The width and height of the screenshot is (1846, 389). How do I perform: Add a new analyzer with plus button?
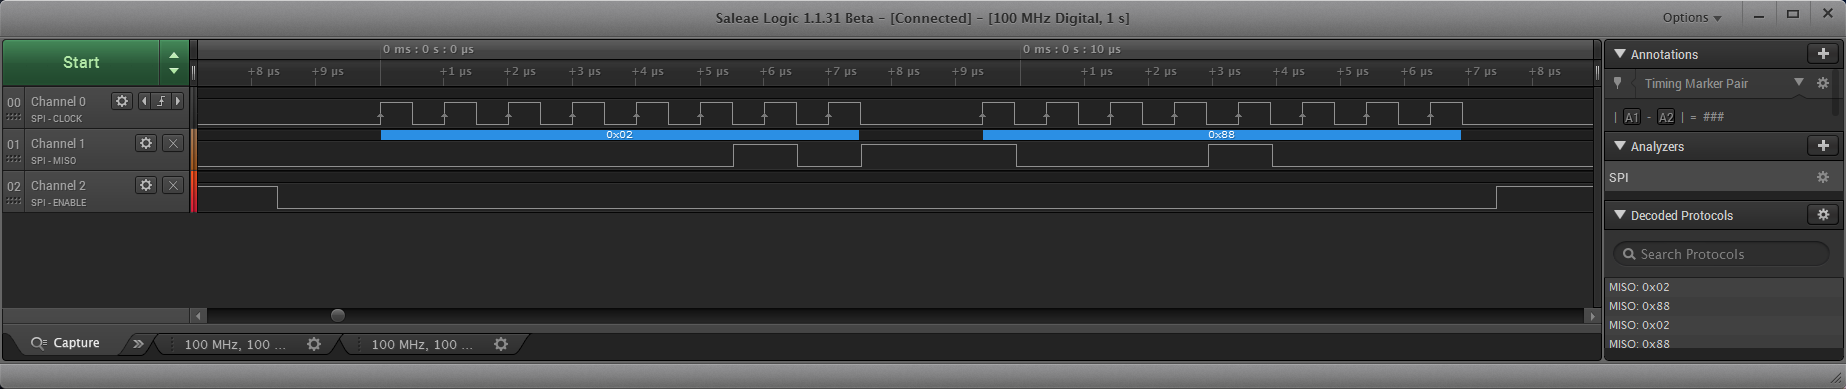(x=1823, y=146)
